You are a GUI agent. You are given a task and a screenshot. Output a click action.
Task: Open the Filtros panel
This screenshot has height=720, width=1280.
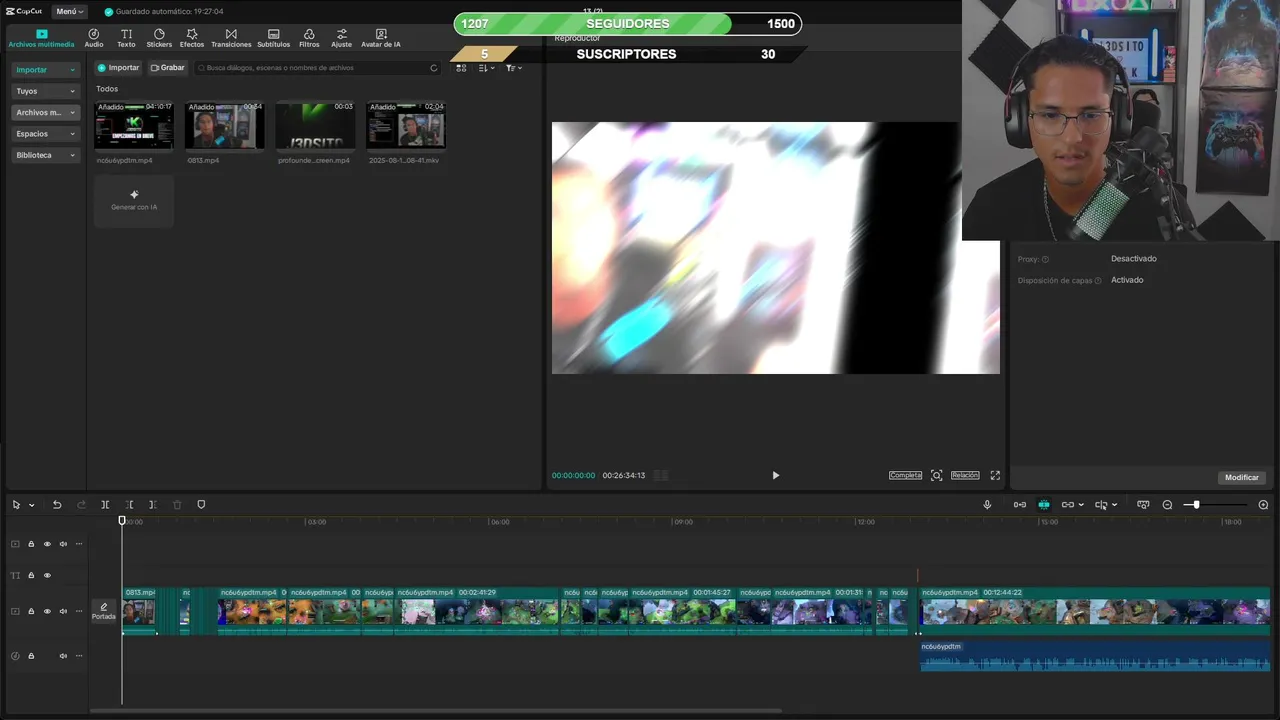point(309,38)
